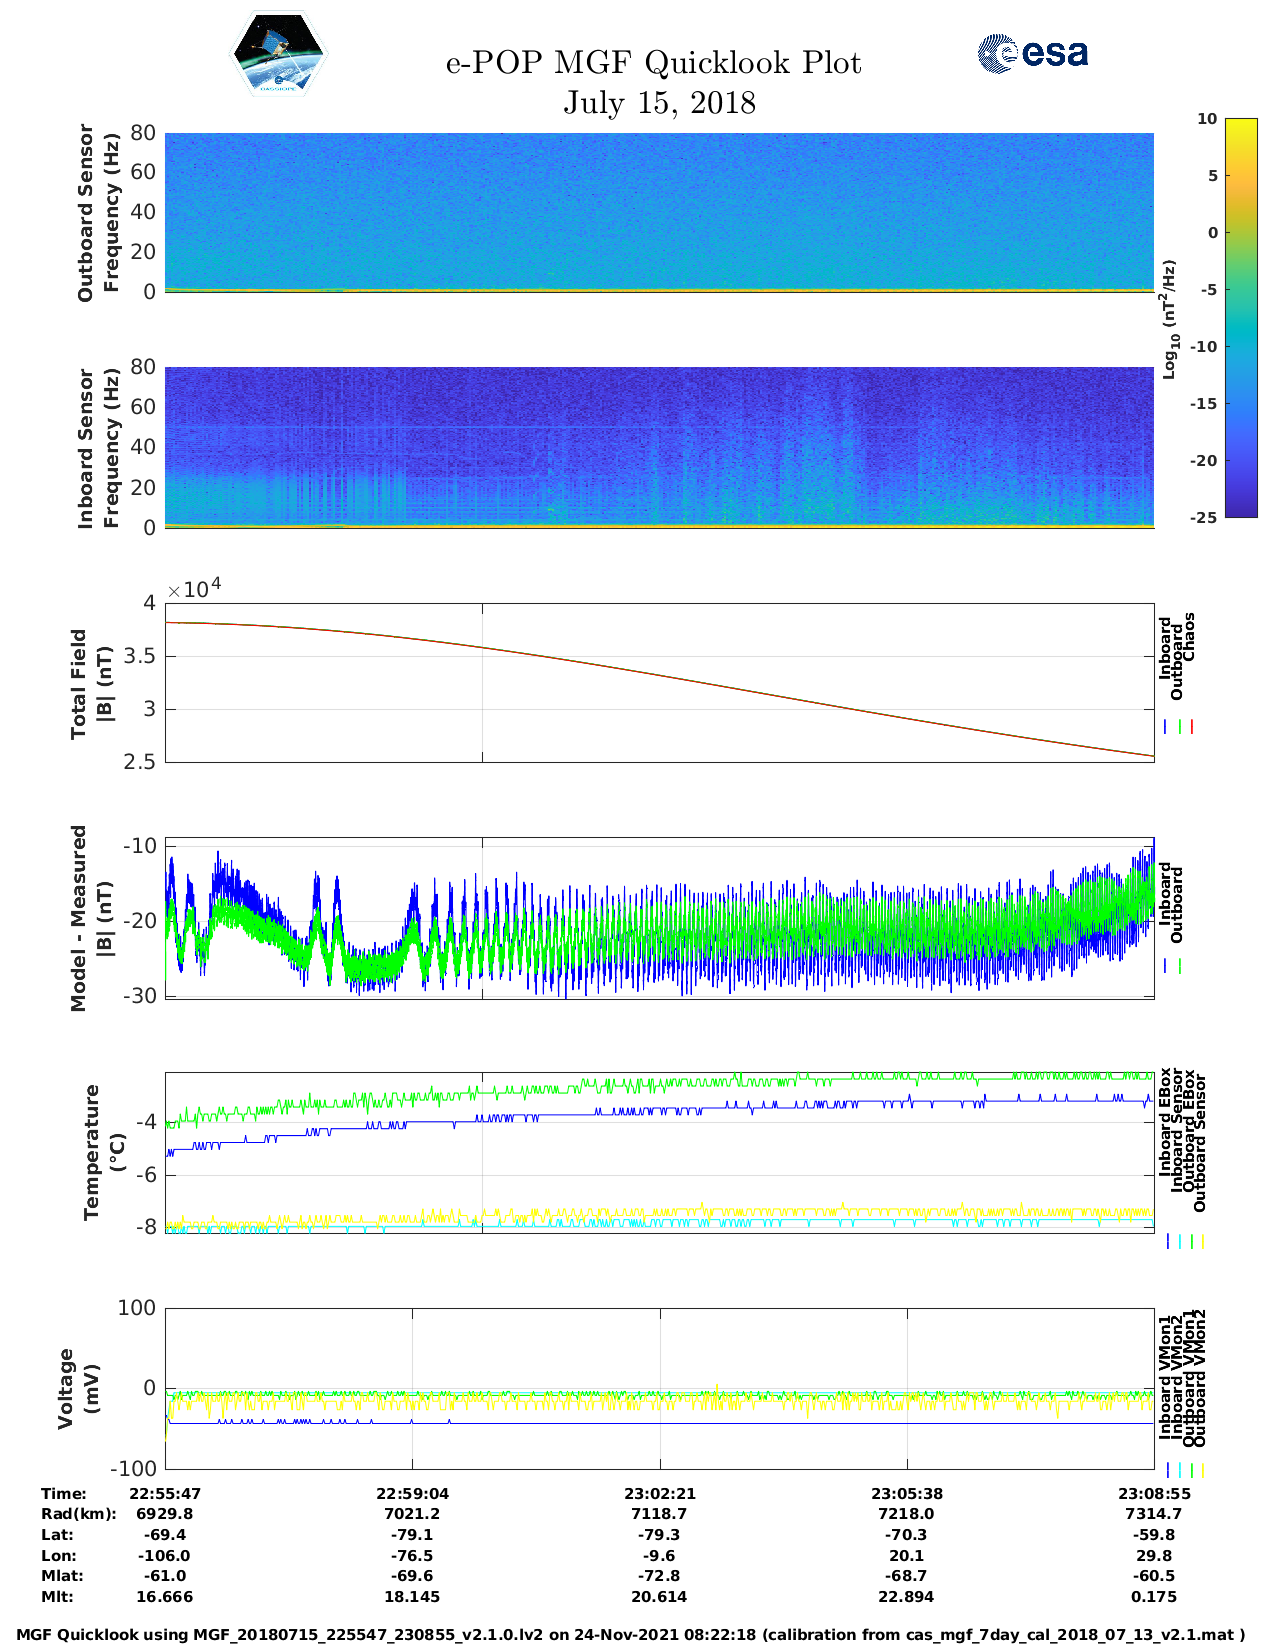The image size is (1275, 1650).
Task: Select the Inboard Sensor spectrogram panel
Action: click(x=659, y=447)
